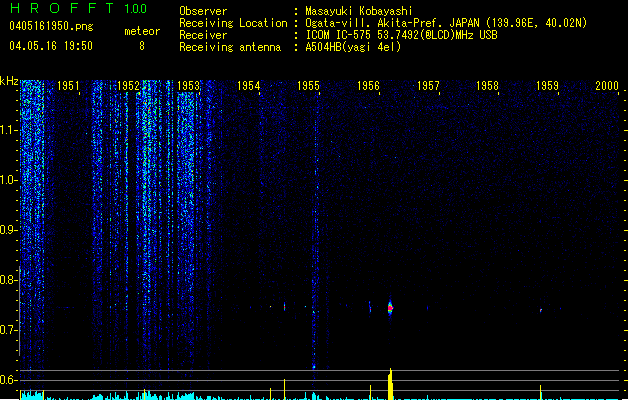This screenshot has height=400, width=629.
Task: Click the 1957 time axis label
Action: coord(428,86)
